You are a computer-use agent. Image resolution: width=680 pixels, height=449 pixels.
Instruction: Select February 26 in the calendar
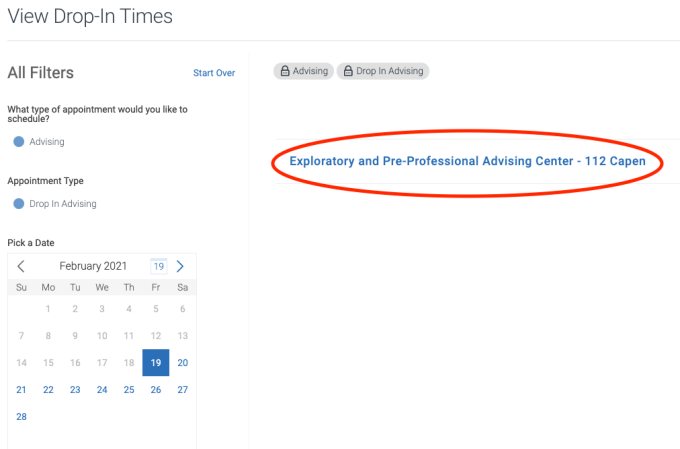(x=155, y=390)
